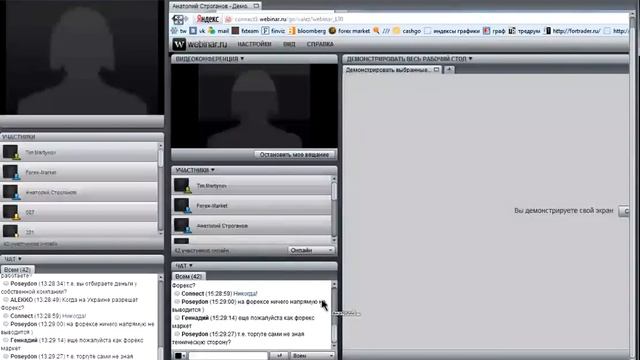The width and height of the screenshot is (640, 360).
Task: Click the Никогда! message from Connect in center chat
Action: point(245,293)
